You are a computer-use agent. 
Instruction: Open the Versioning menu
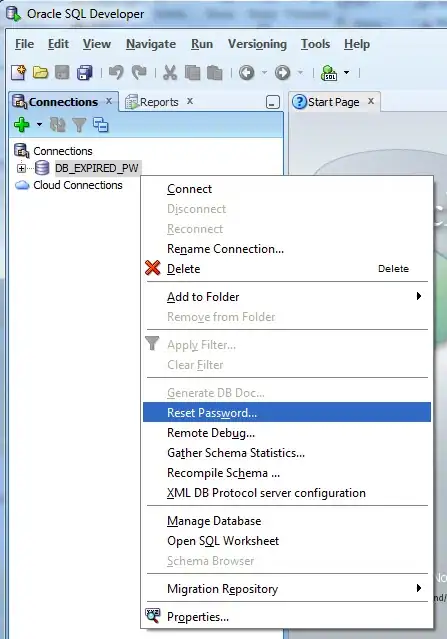257,44
